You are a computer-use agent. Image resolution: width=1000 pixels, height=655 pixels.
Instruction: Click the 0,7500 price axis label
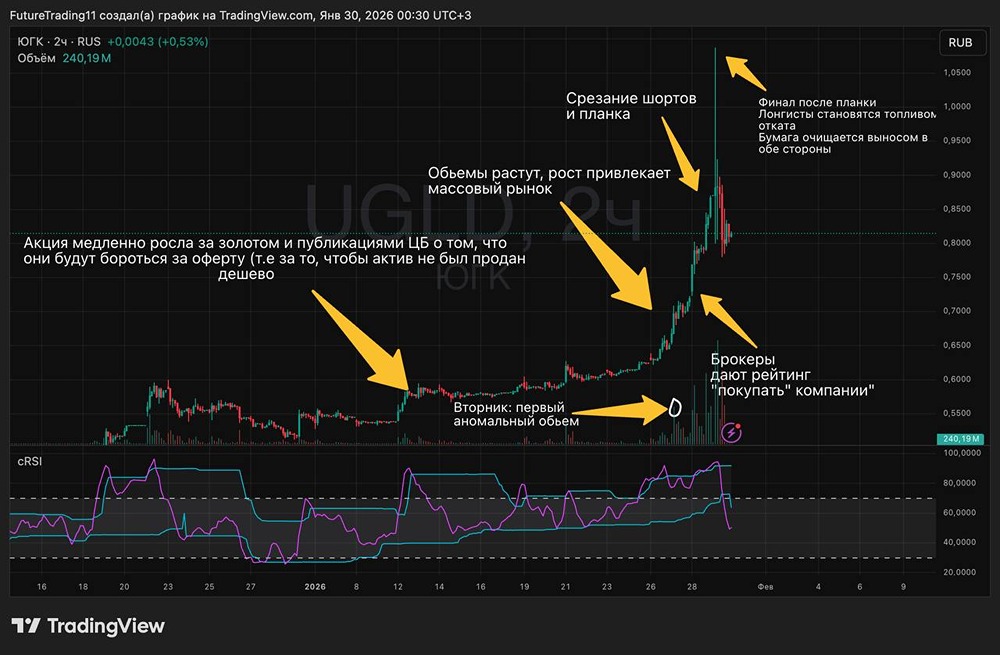point(957,277)
